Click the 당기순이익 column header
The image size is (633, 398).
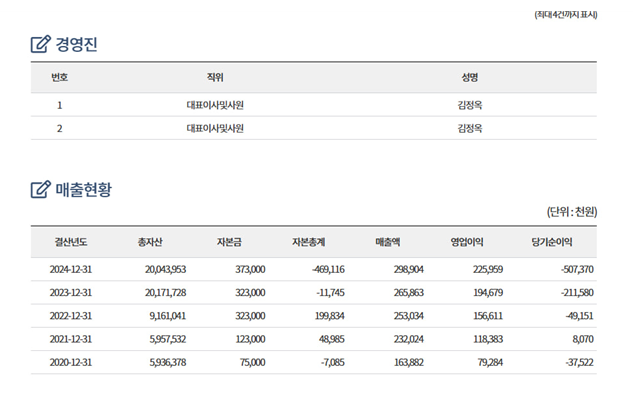pos(552,242)
